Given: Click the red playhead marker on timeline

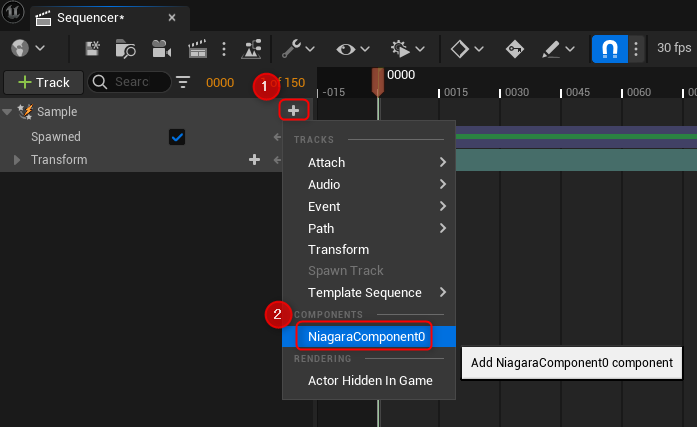Looking at the screenshot, I should click(x=377, y=82).
